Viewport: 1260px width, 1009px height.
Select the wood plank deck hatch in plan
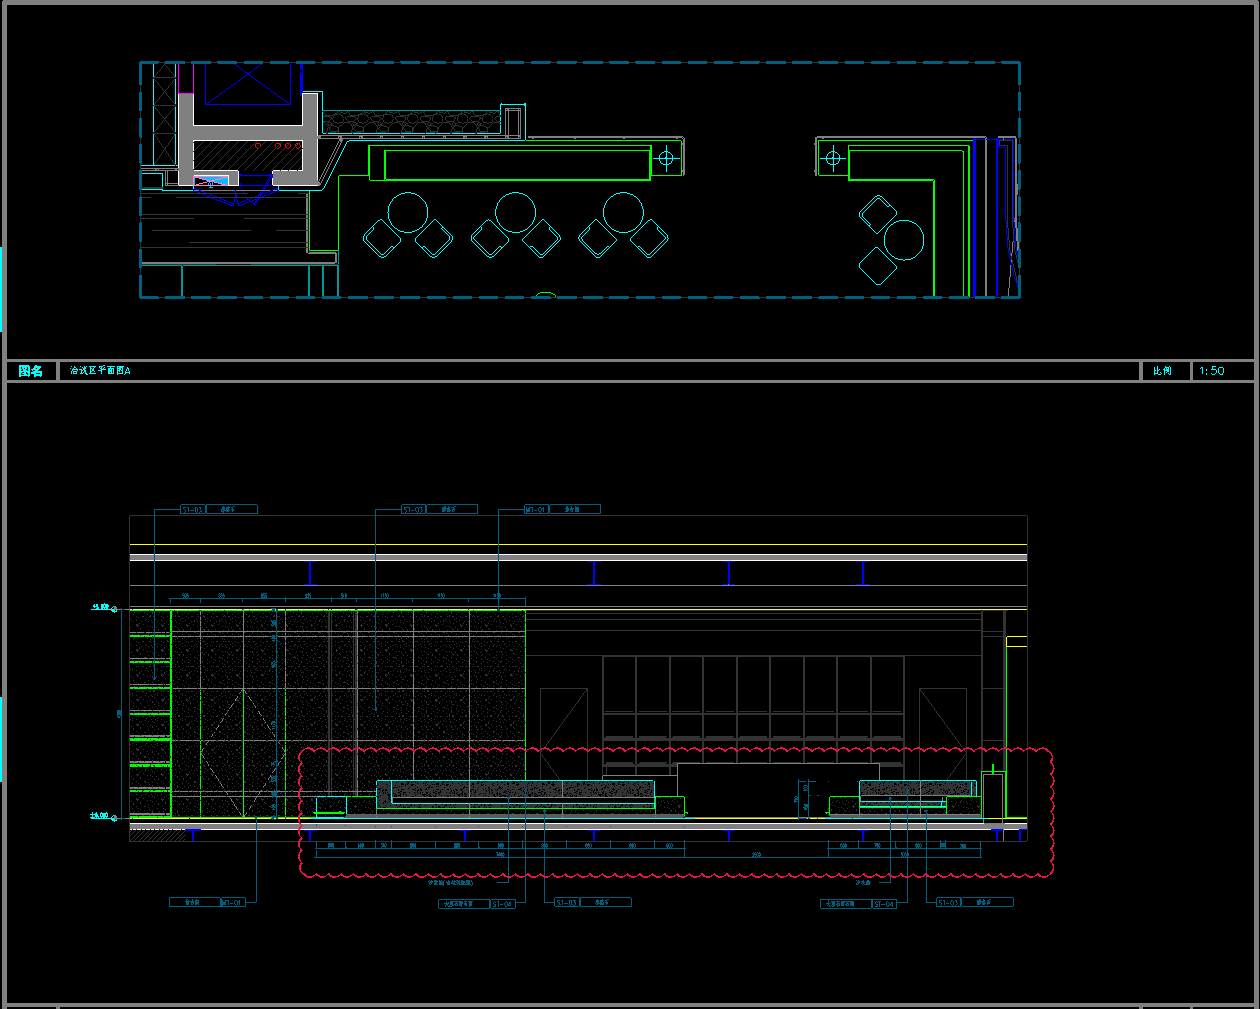coord(223,228)
